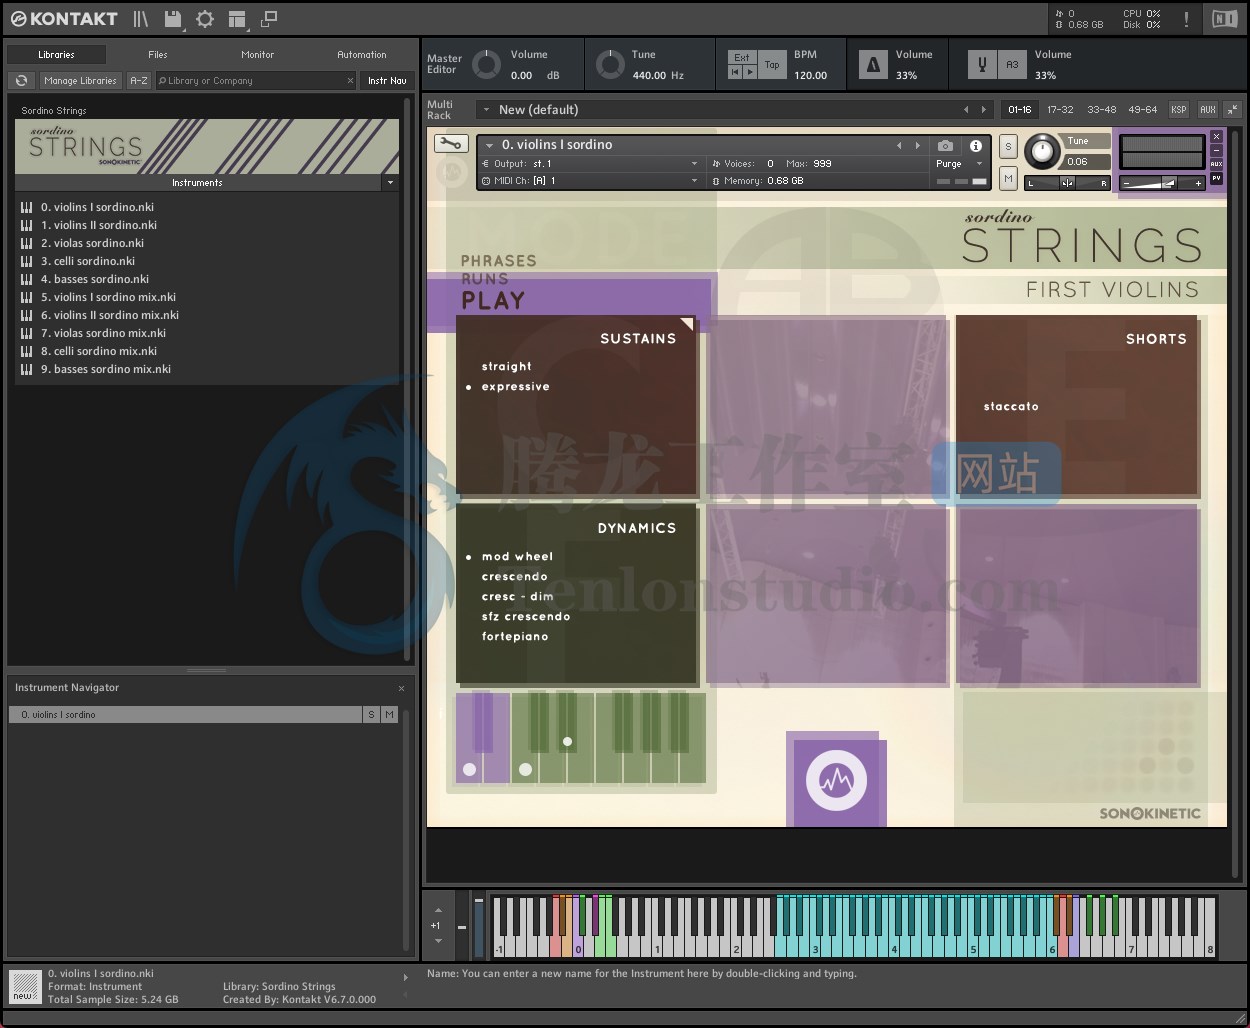Select next multi arrow

[984, 110]
